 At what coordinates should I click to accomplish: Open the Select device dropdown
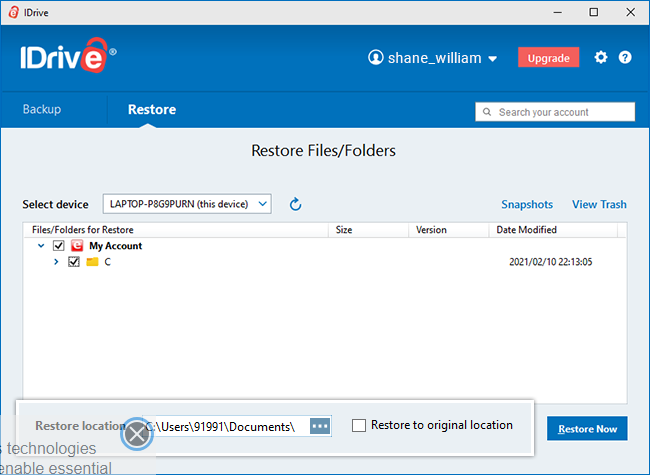(187, 204)
